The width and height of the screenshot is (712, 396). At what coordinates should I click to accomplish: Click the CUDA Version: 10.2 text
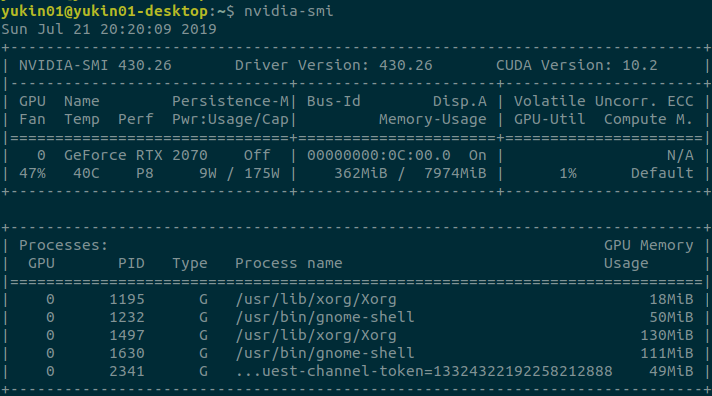[577, 65]
